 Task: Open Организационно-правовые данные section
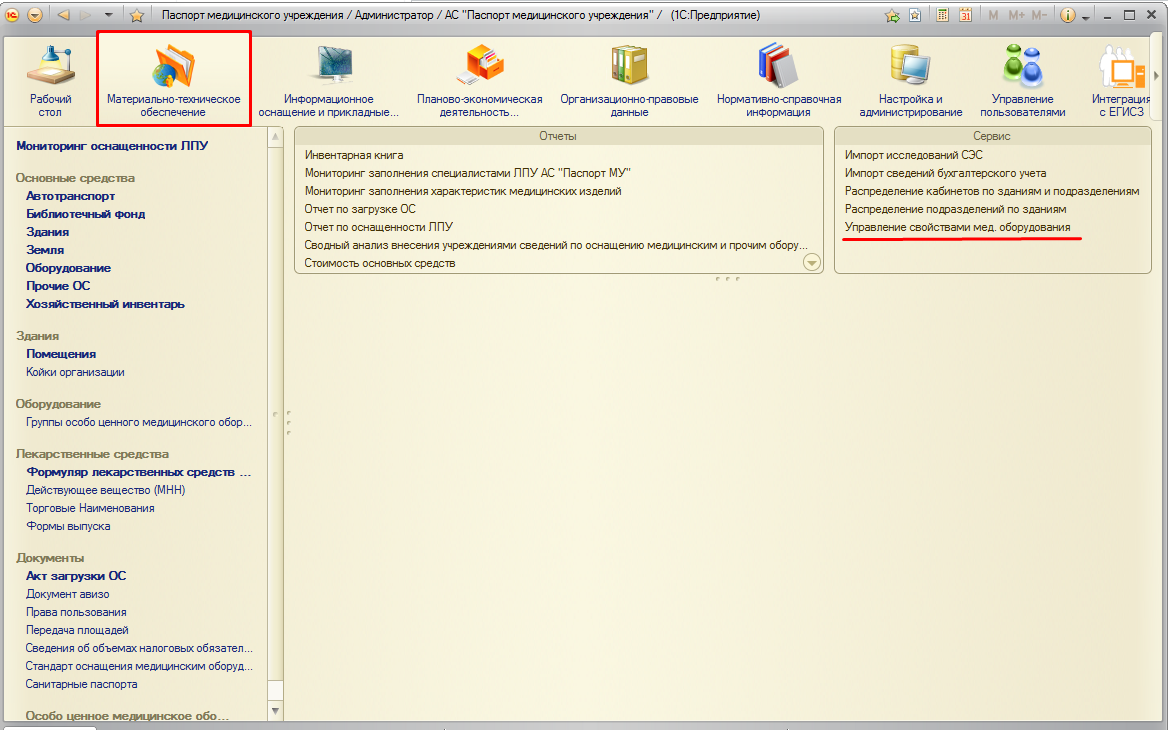(x=629, y=78)
